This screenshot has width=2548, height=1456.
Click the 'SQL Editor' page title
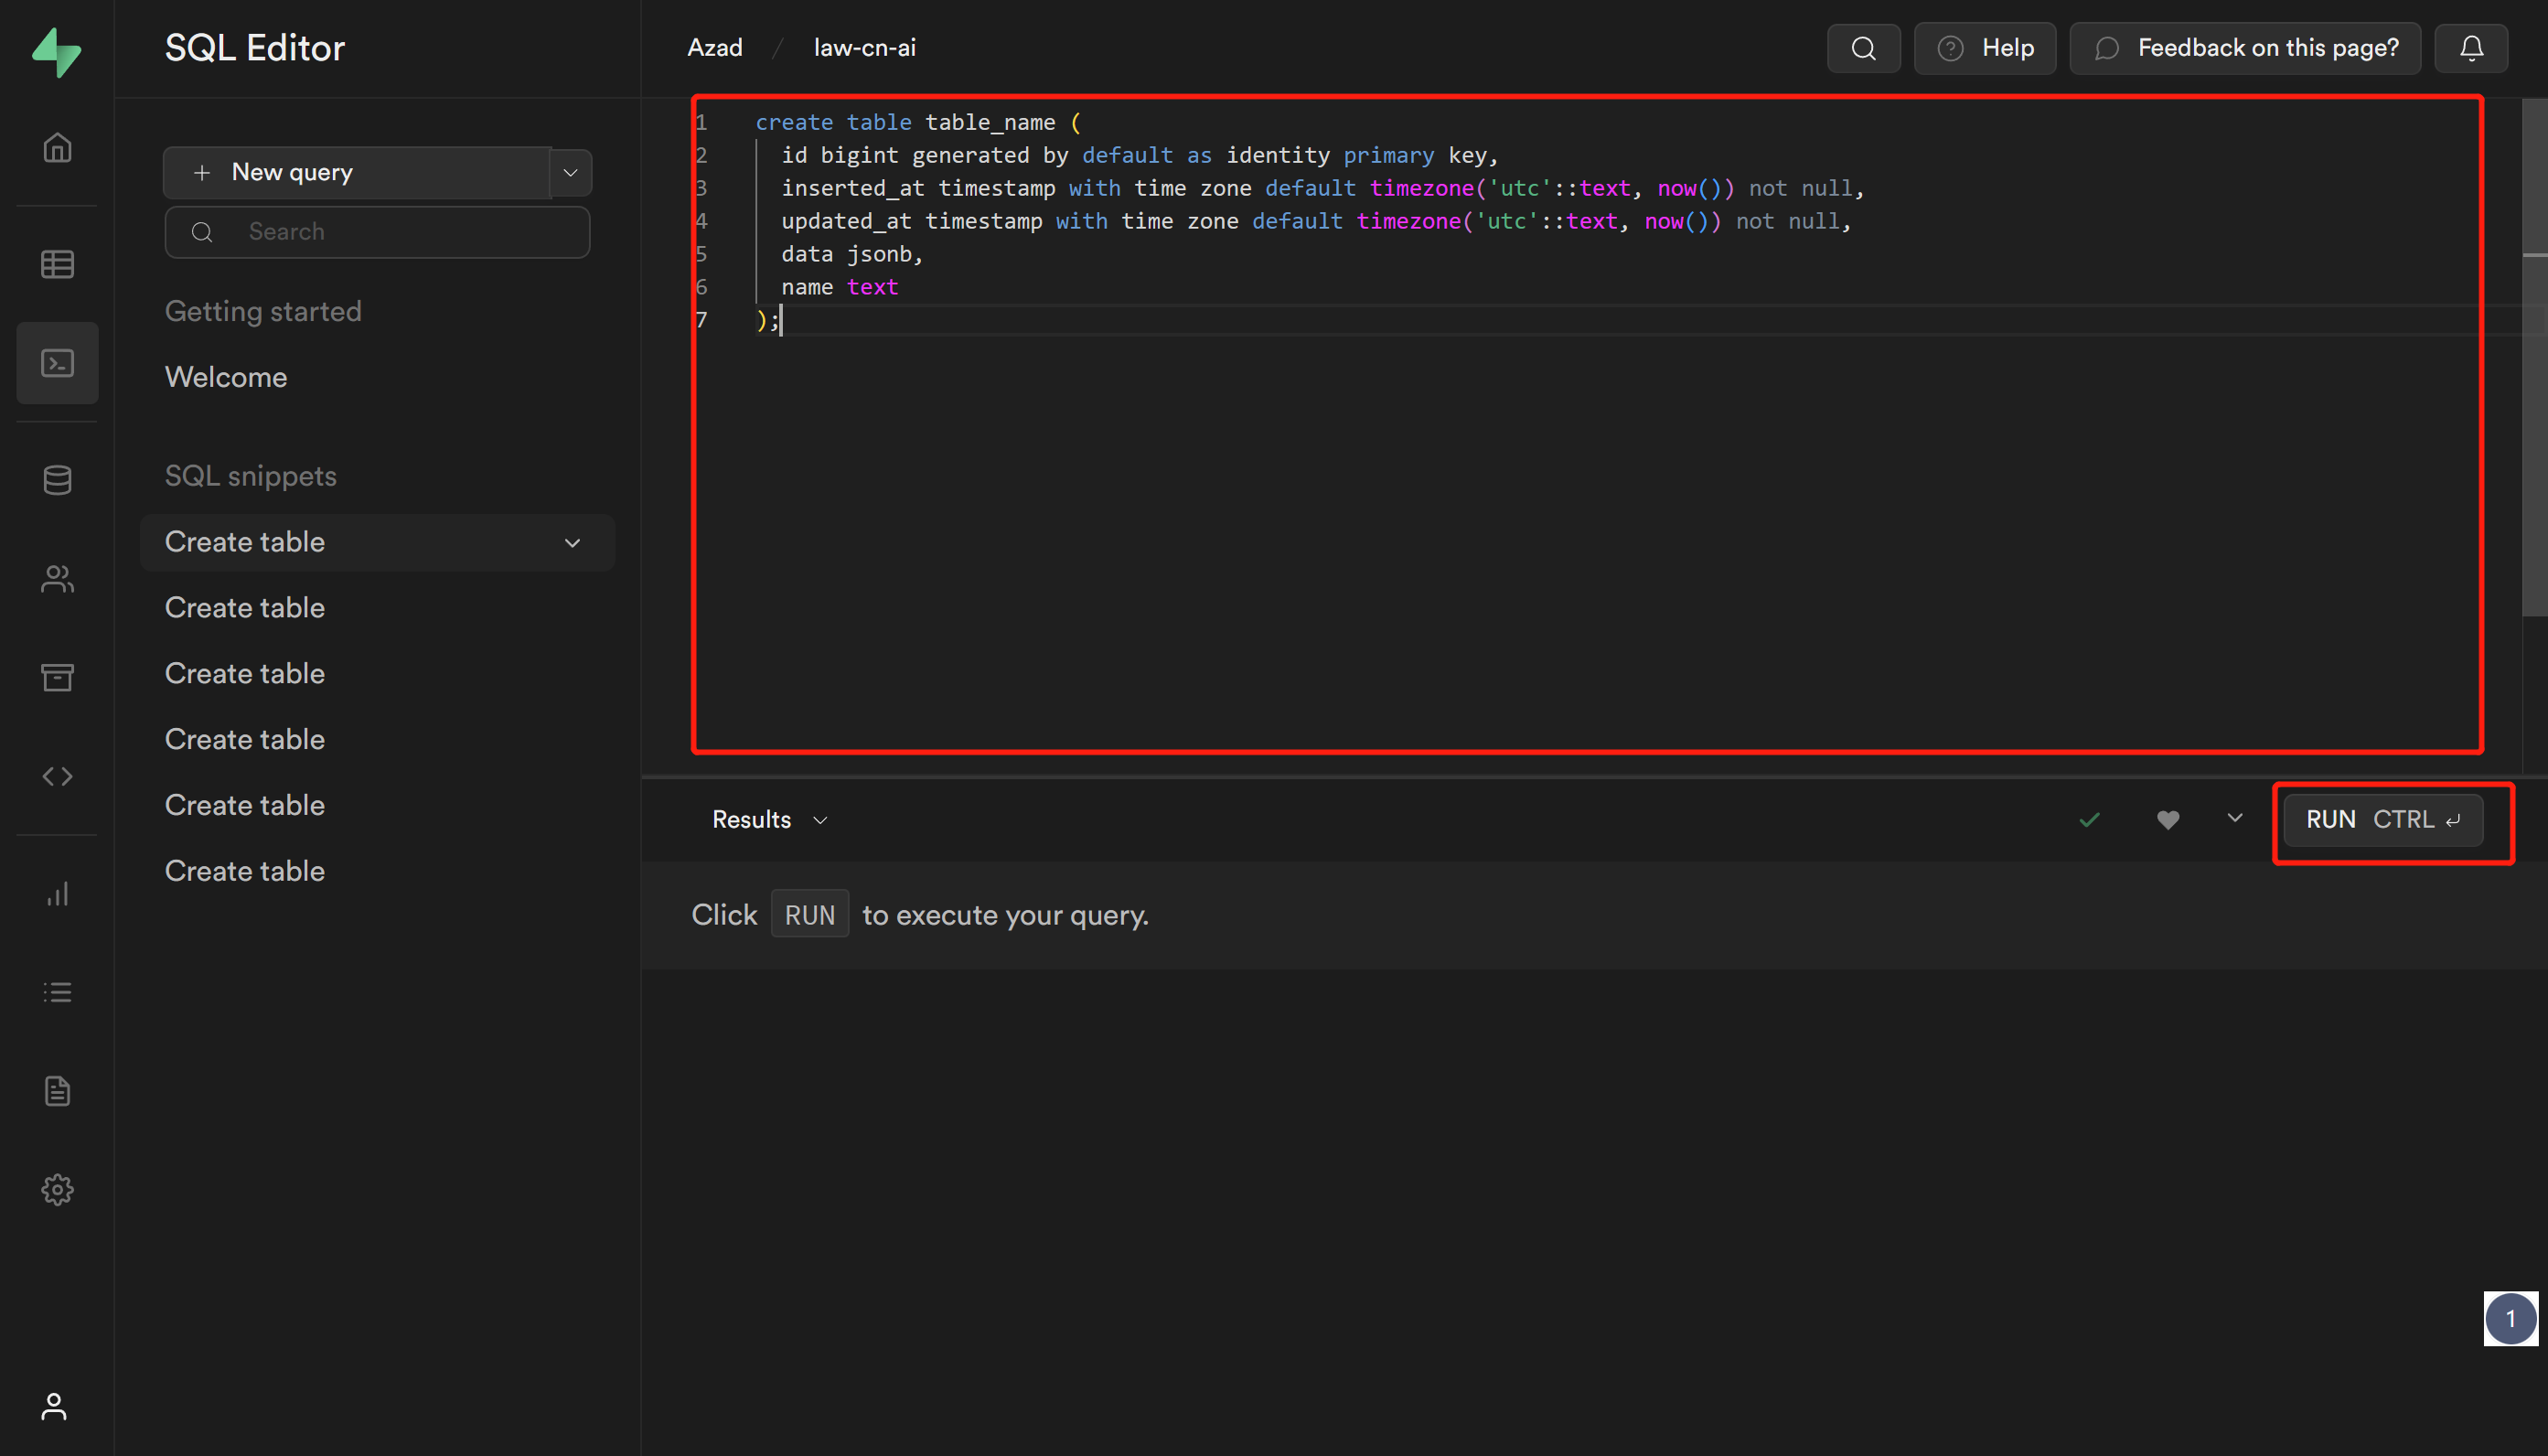[x=255, y=48]
